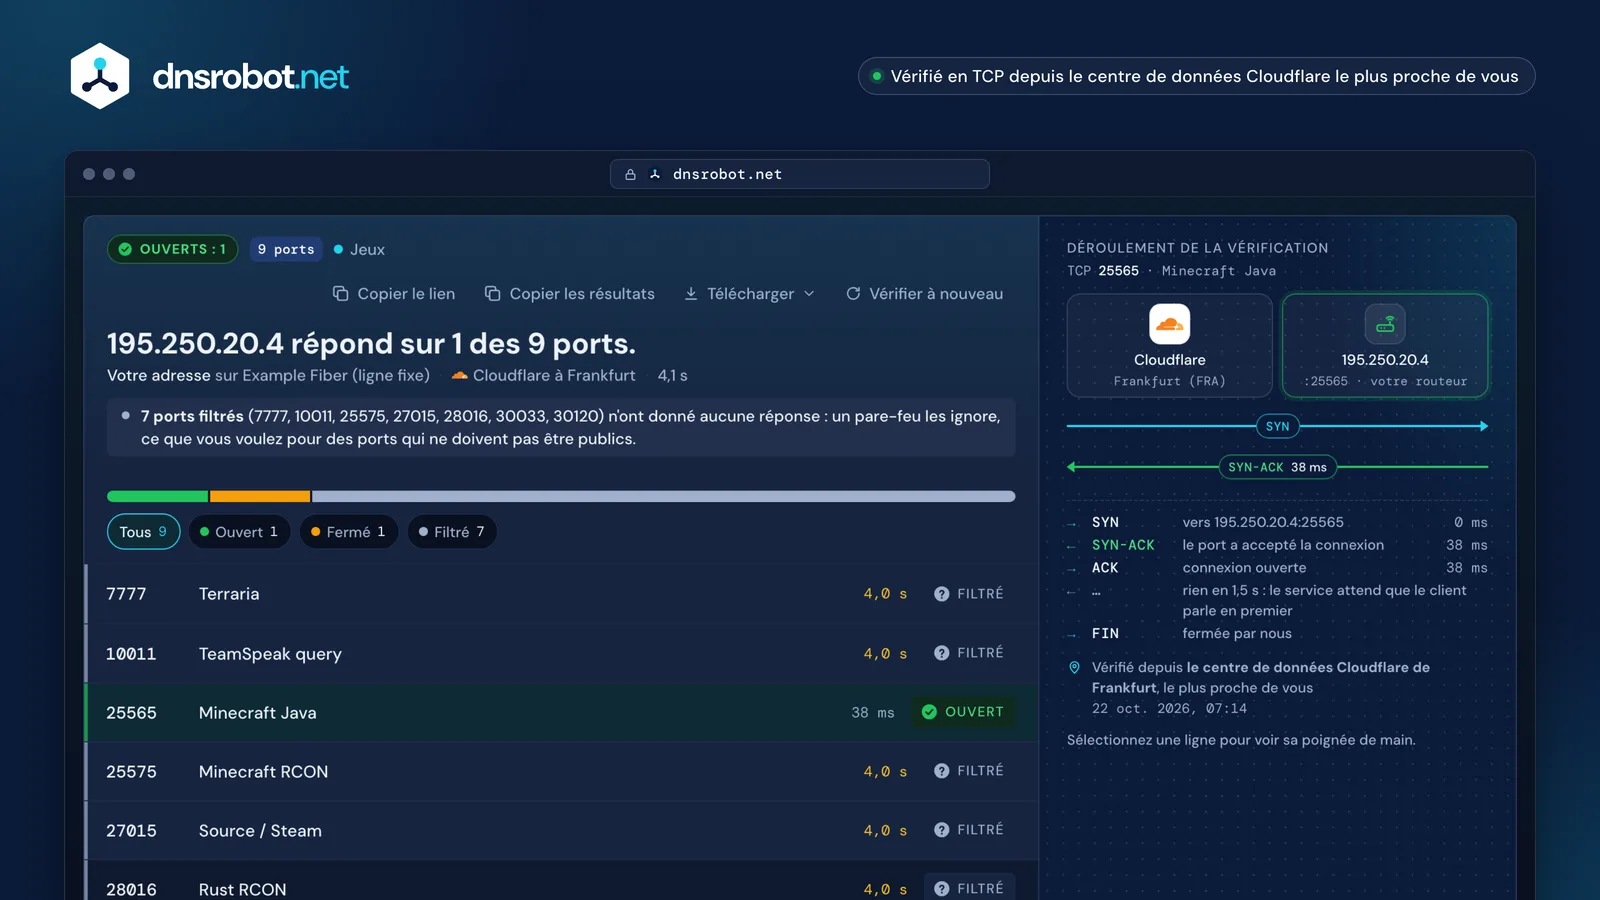Click Copier les résultats
Viewport: 1600px width, 900px height.
pos(570,294)
